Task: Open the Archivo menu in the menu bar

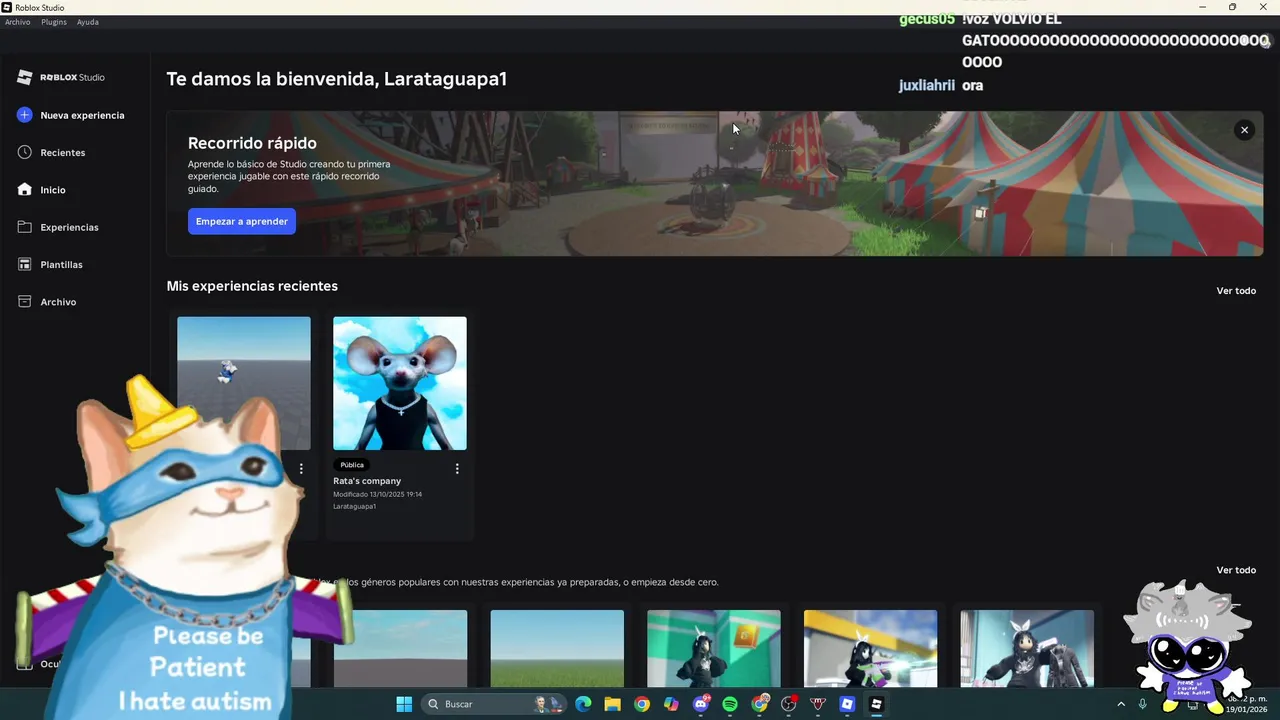Action: [18, 22]
